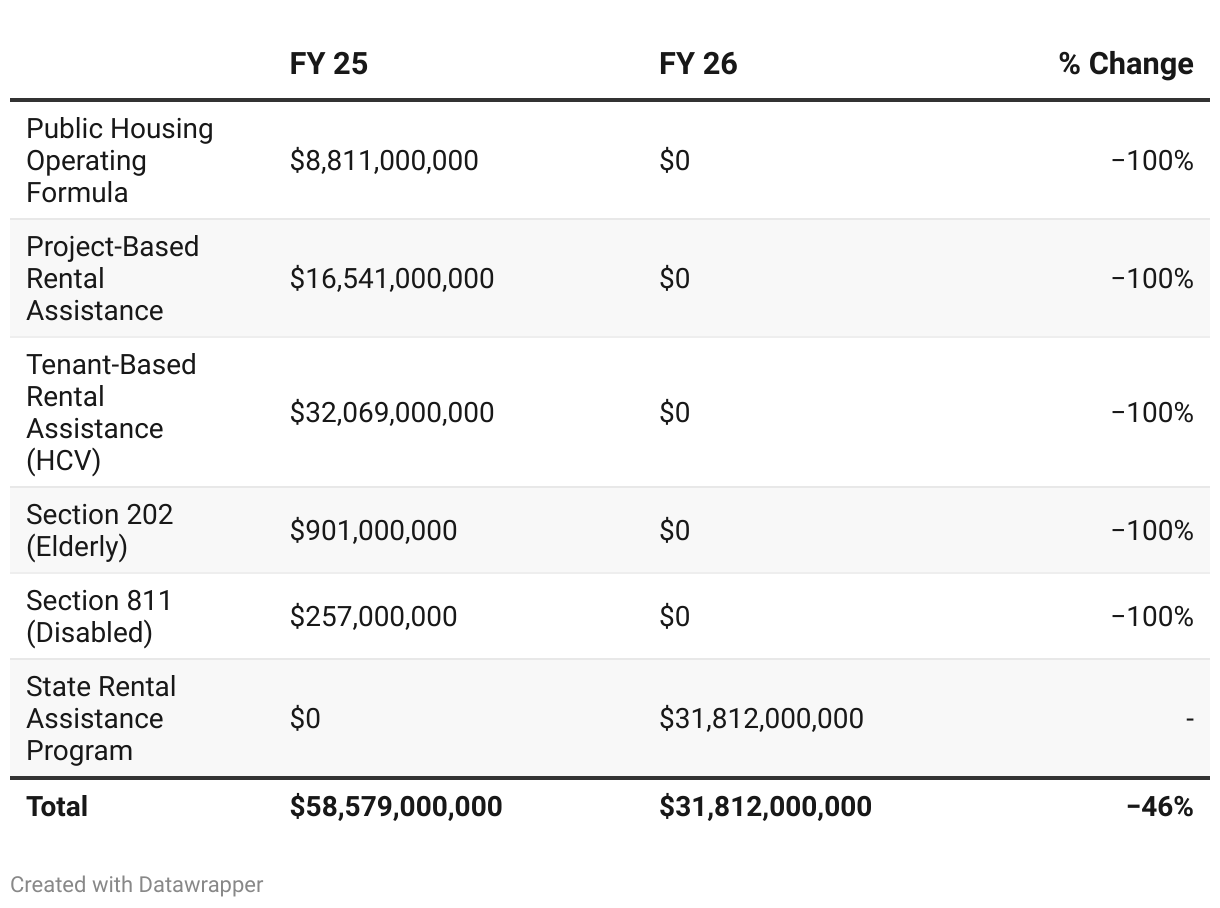This screenshot has height=908, width=1220.
Task: Select the Section 202 (Elderly) row label
Action: click(99, 531)
